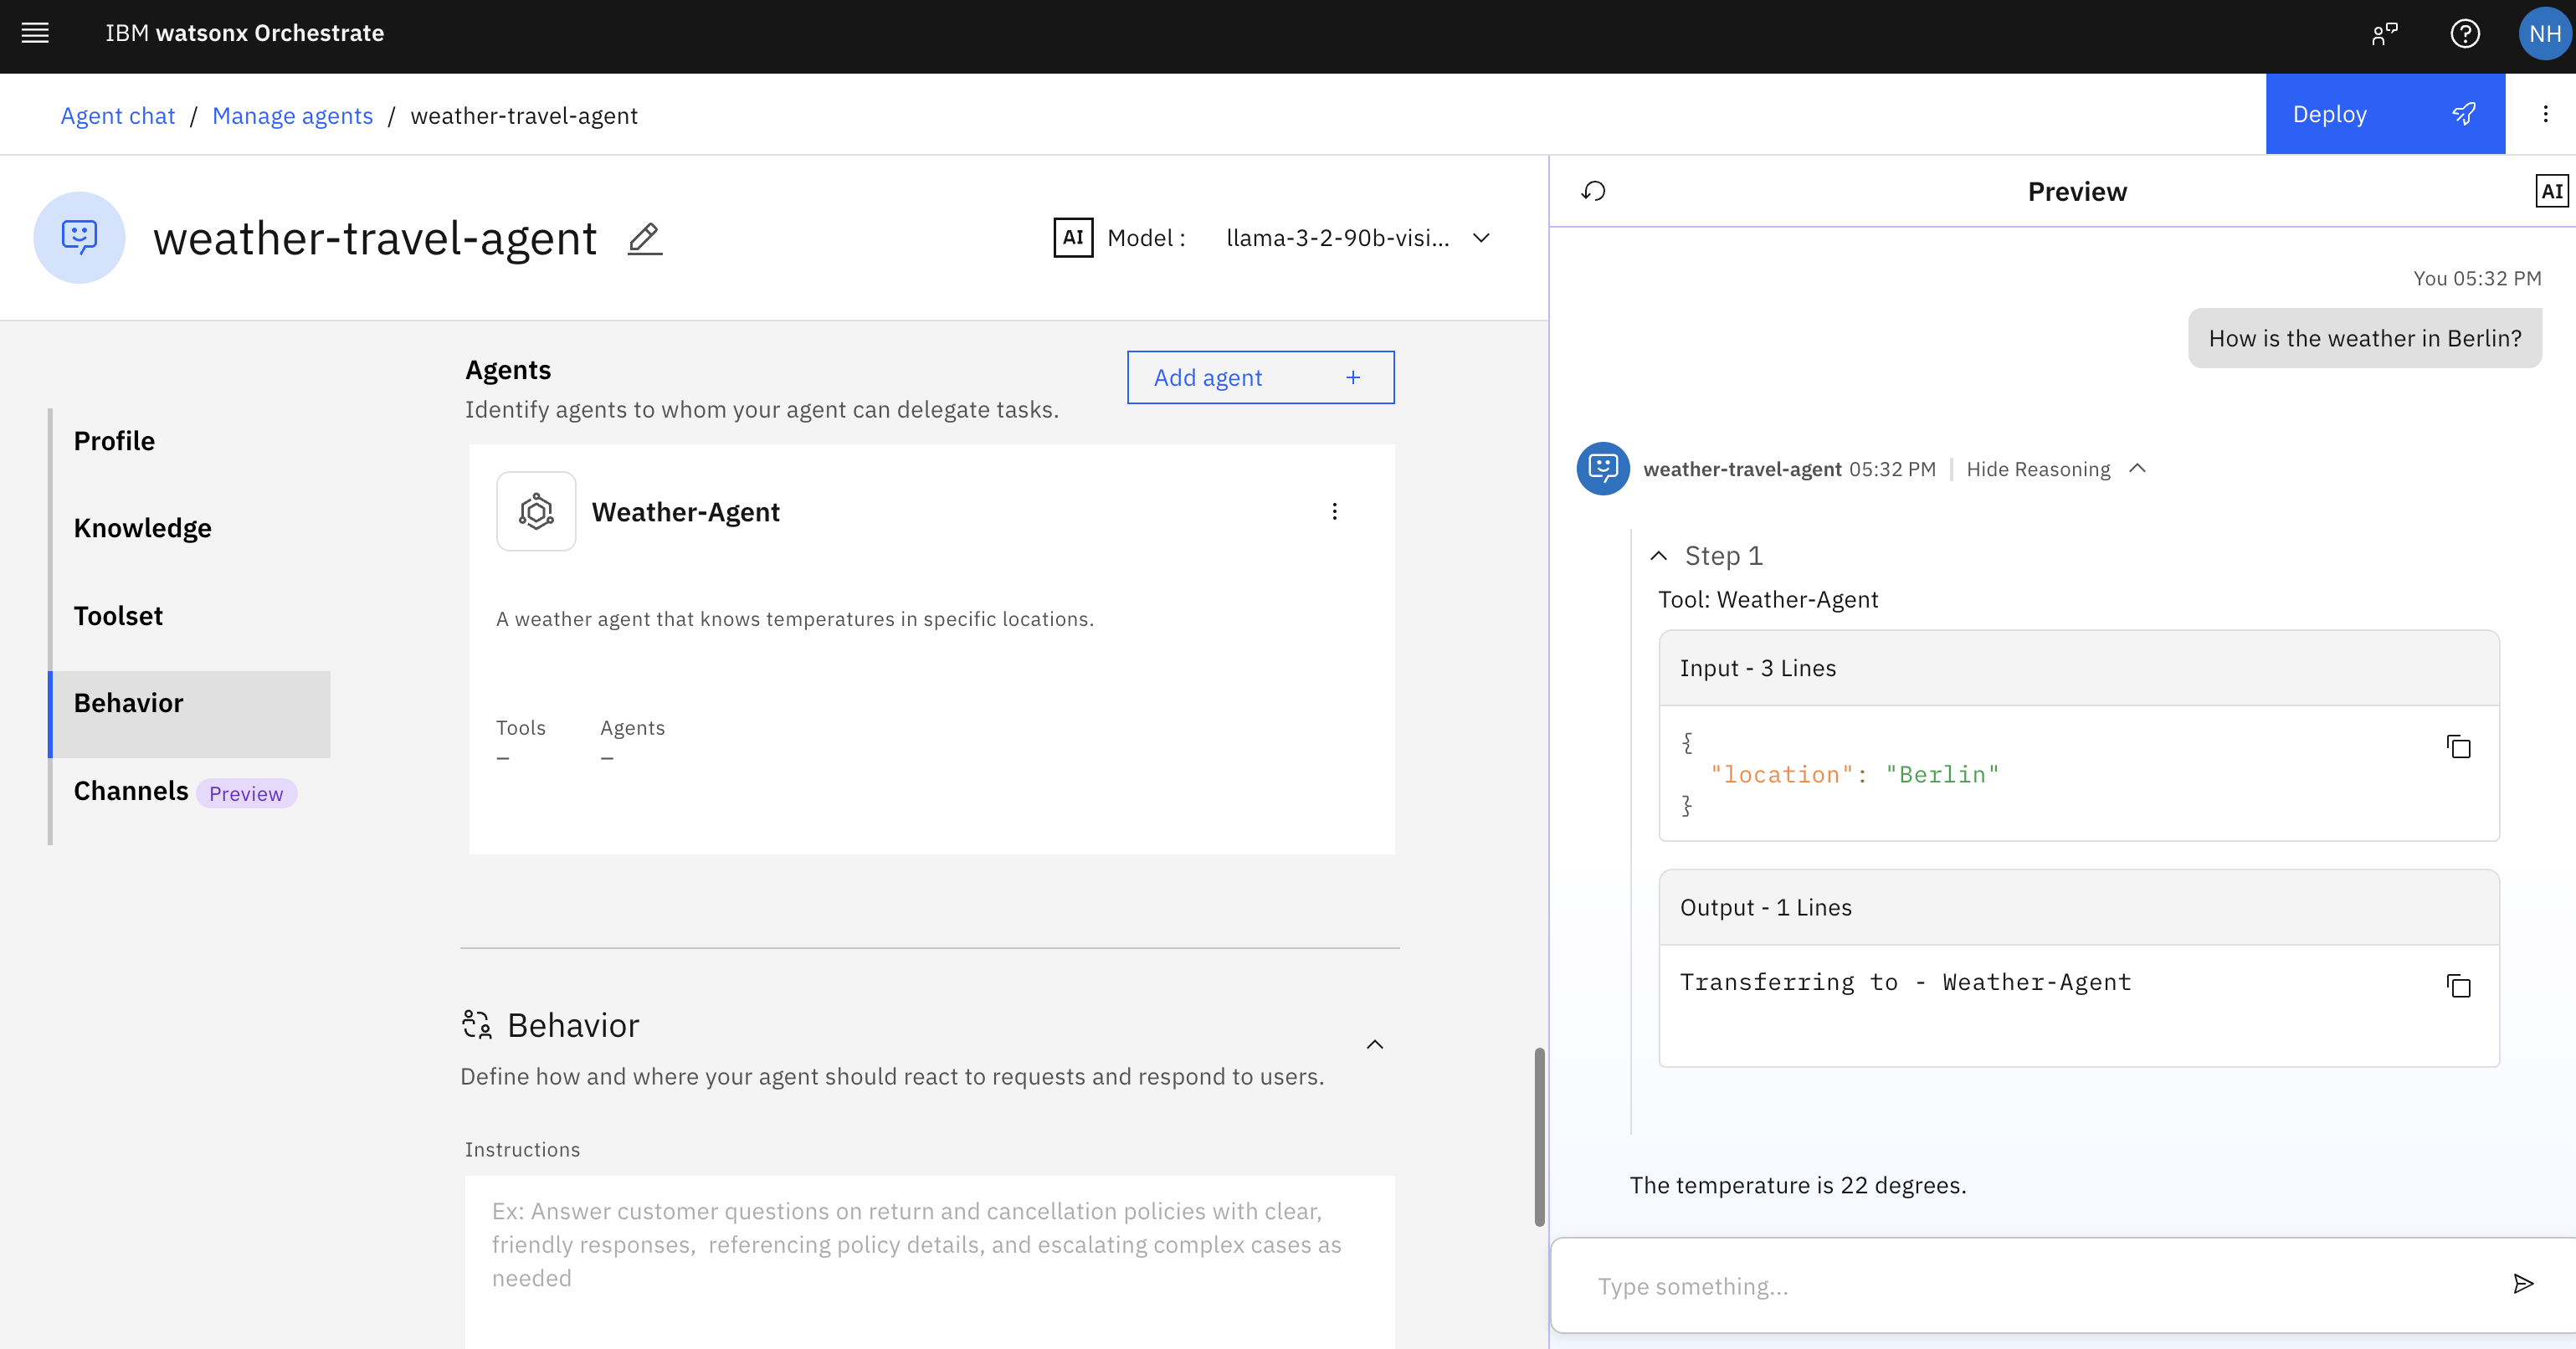Image resolution: width=2576 pixels, height=1349 pixels.
Task: Copy the Input JSON code block
Action: pos(2458,747)
